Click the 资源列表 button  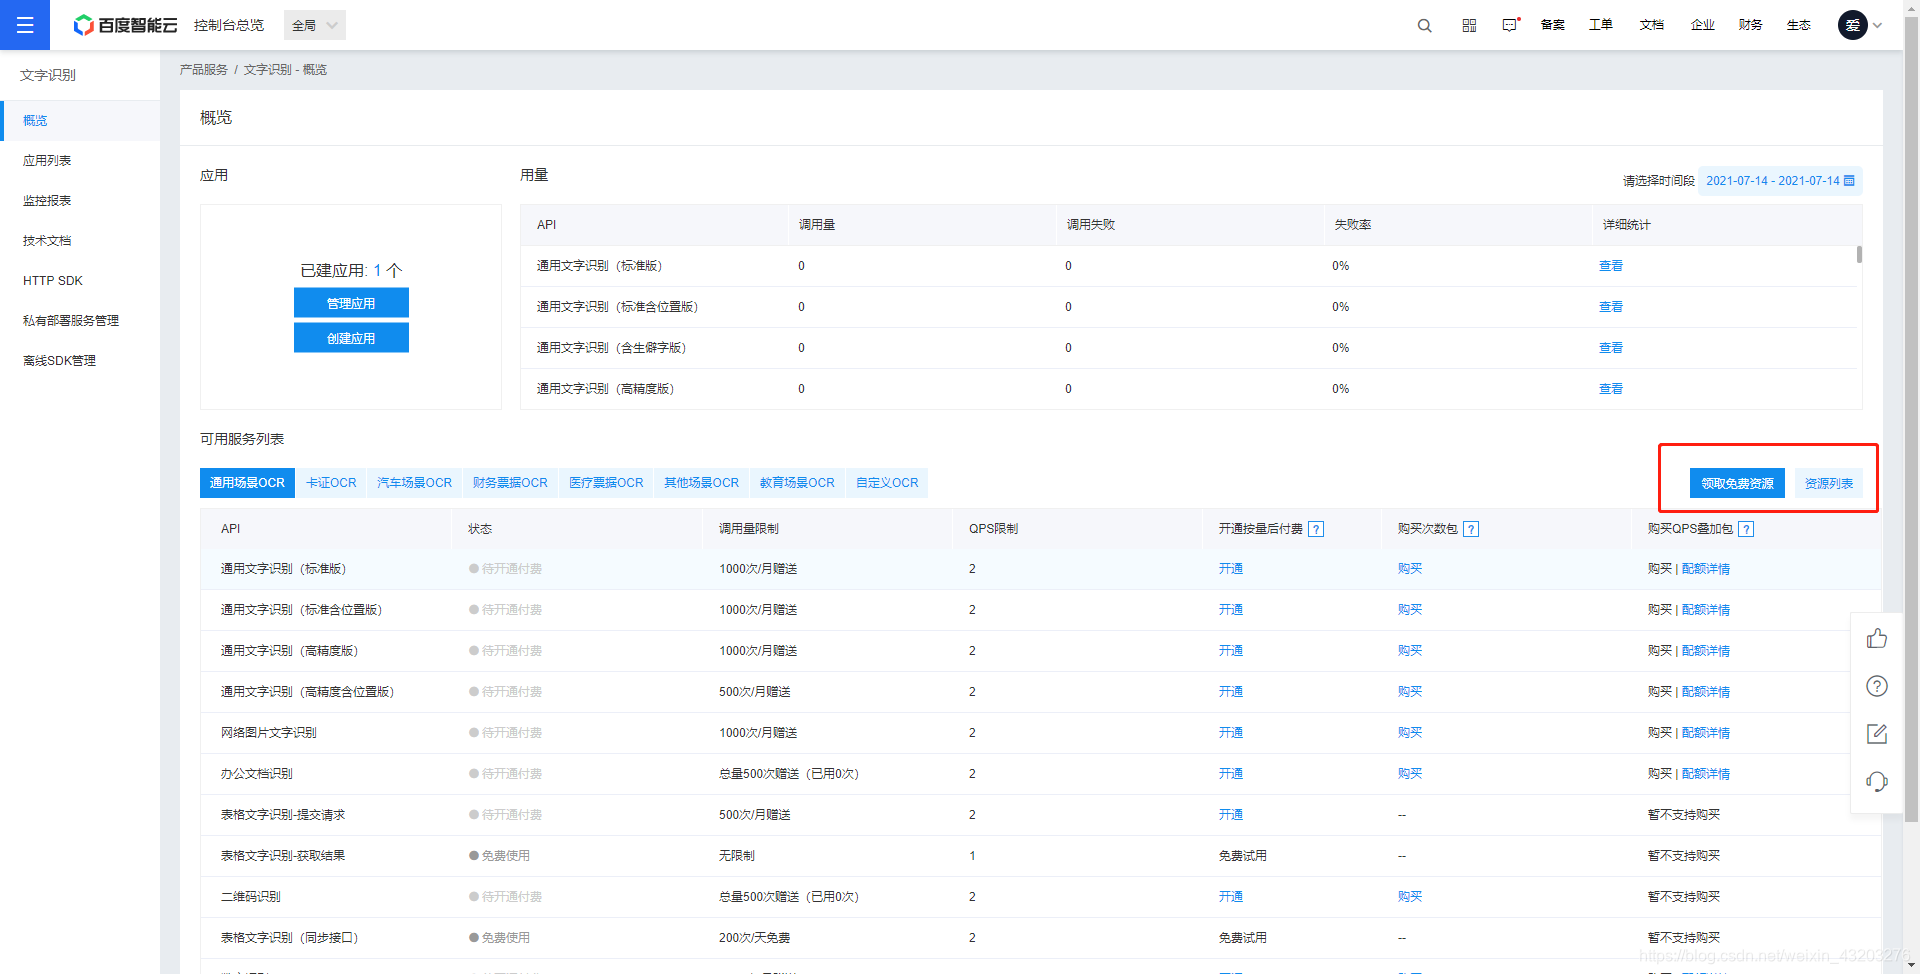pyautogui.click(x=1828, y=483)
